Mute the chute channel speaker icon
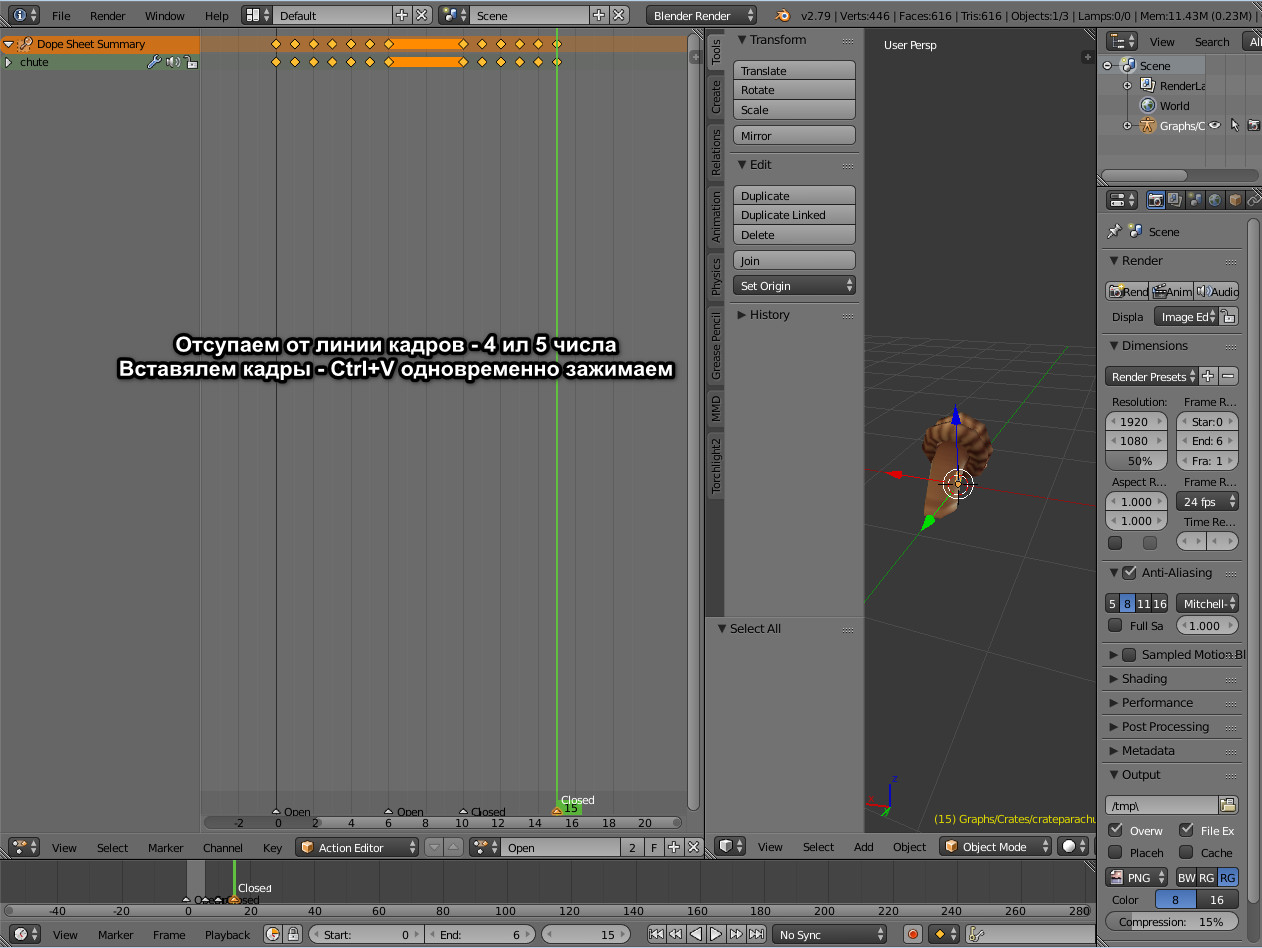This screenshot has width=1262, height=948. pos(172,62)
